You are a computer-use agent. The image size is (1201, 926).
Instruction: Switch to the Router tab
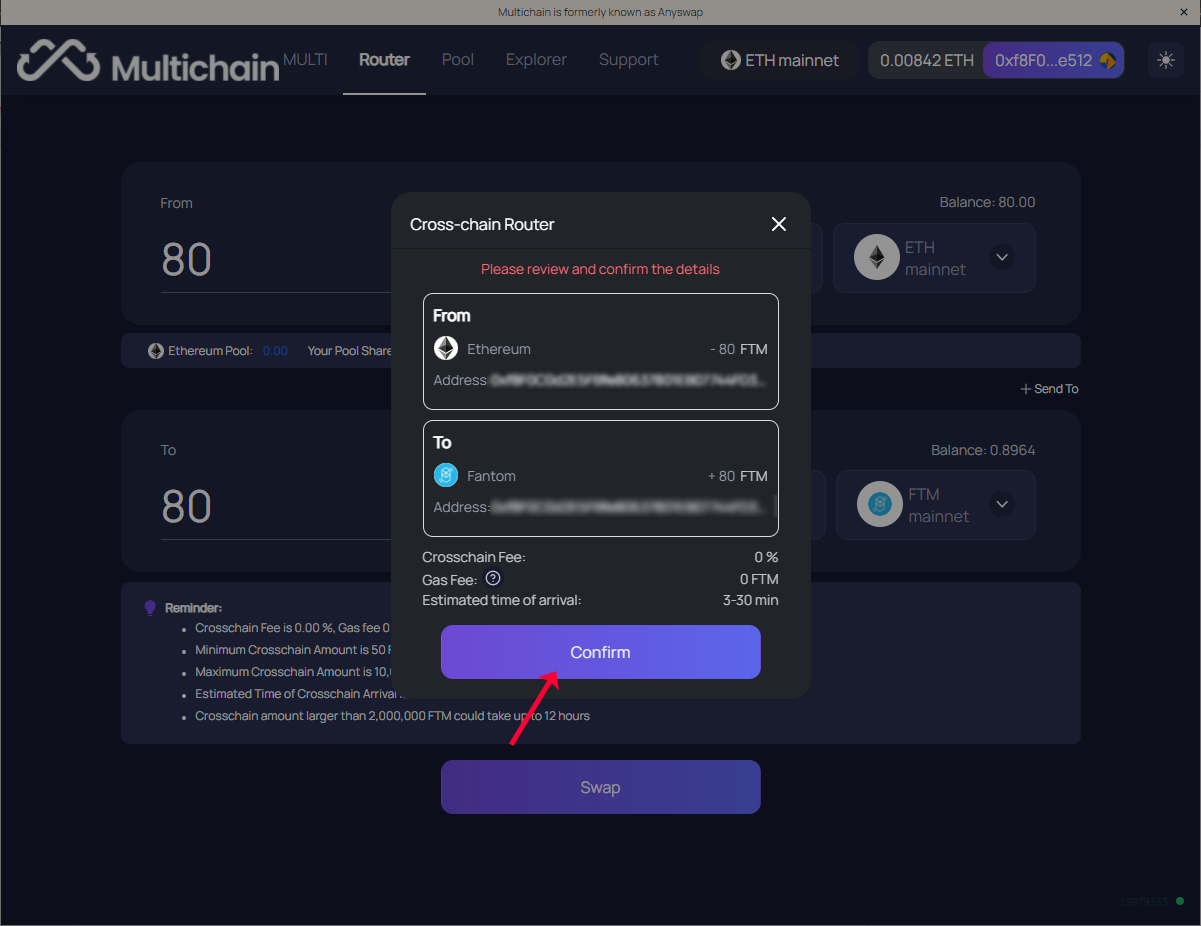pyautogui.click(x=384, y=60)
